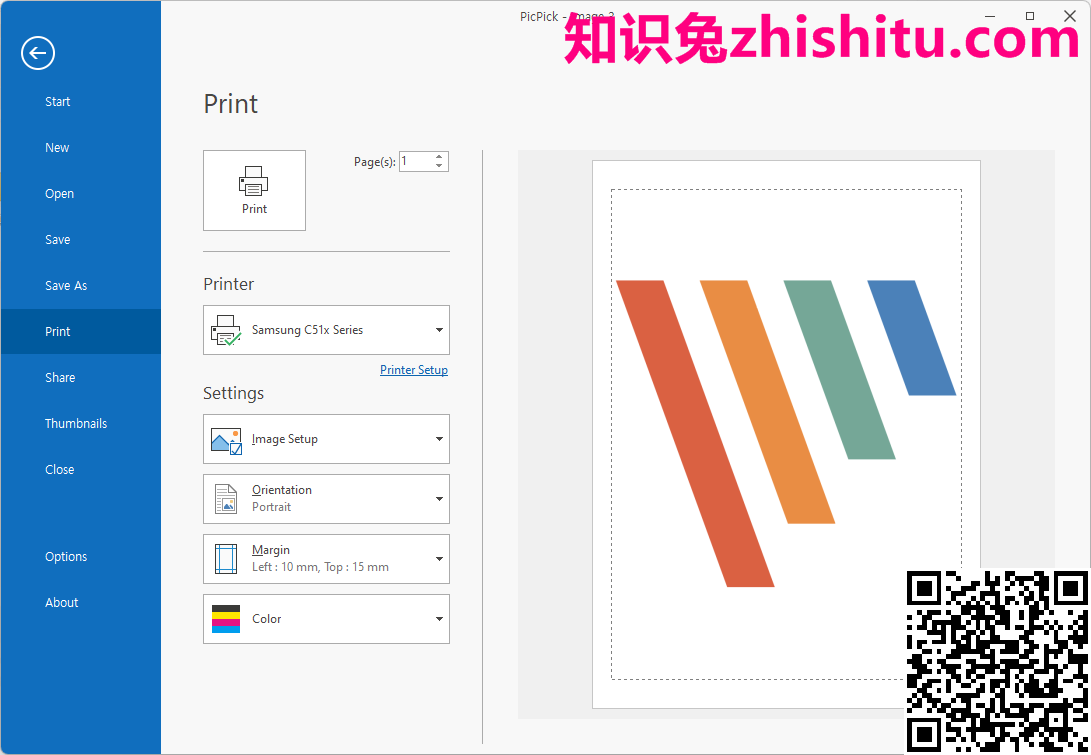Click the Margin page layout icon

pos(225,559)
